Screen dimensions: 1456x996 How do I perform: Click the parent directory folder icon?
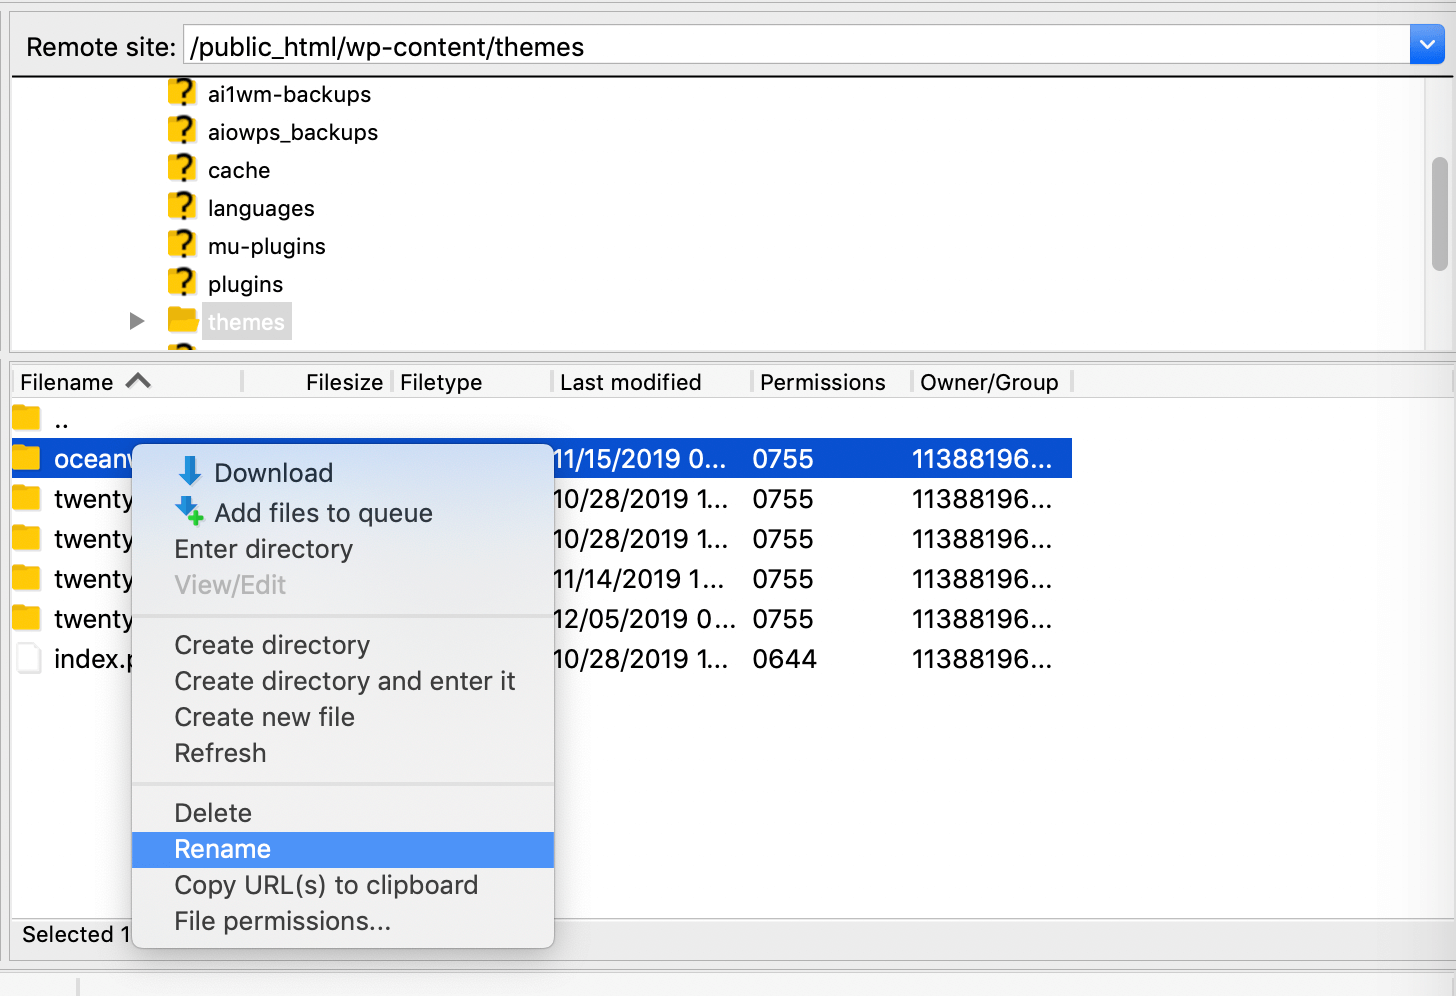27,418
